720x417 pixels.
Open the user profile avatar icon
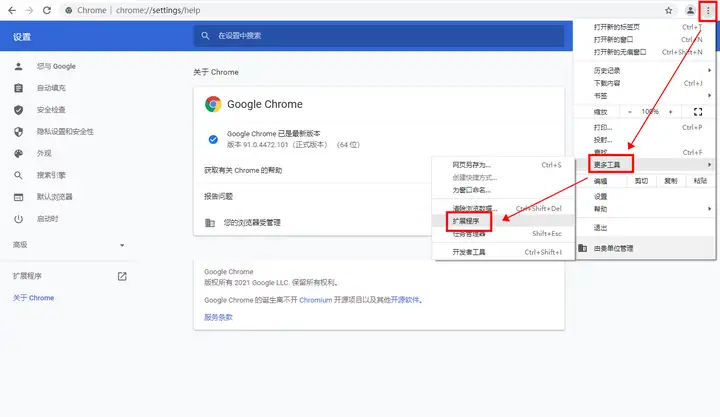click(690, 10)
